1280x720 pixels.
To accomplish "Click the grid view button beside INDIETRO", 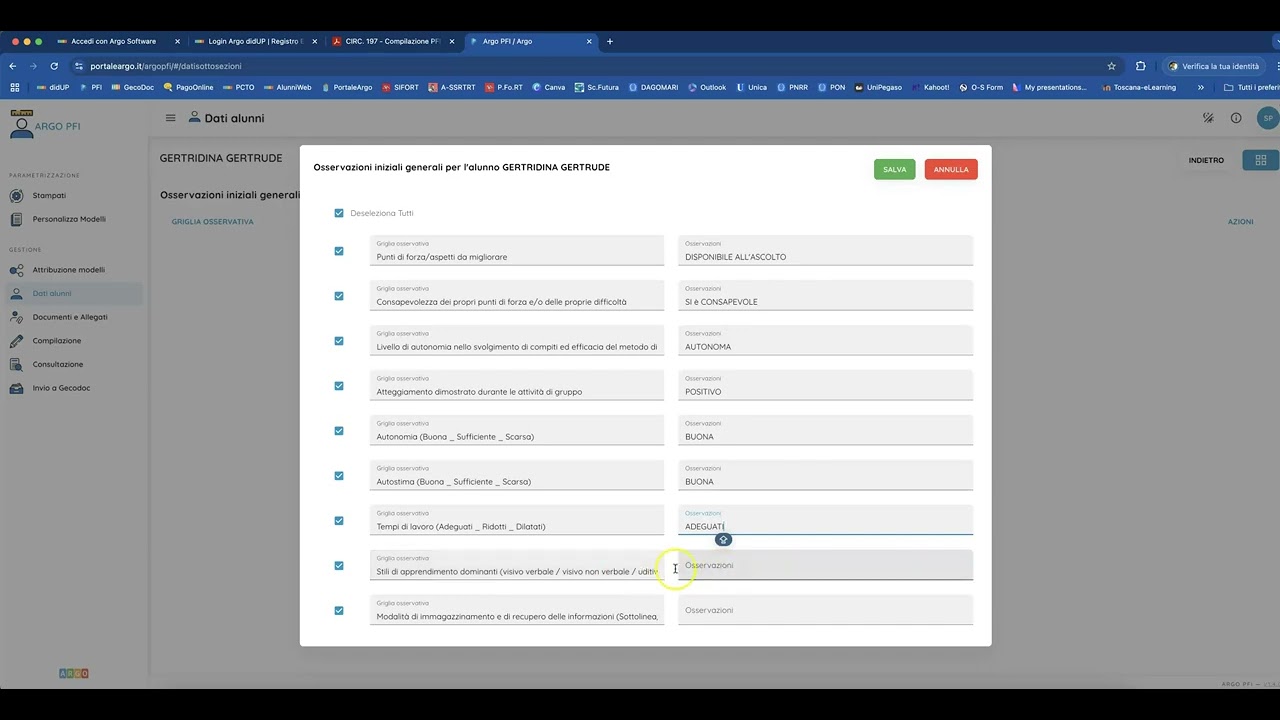I will pyautogui.click(x=1260, y=160).
